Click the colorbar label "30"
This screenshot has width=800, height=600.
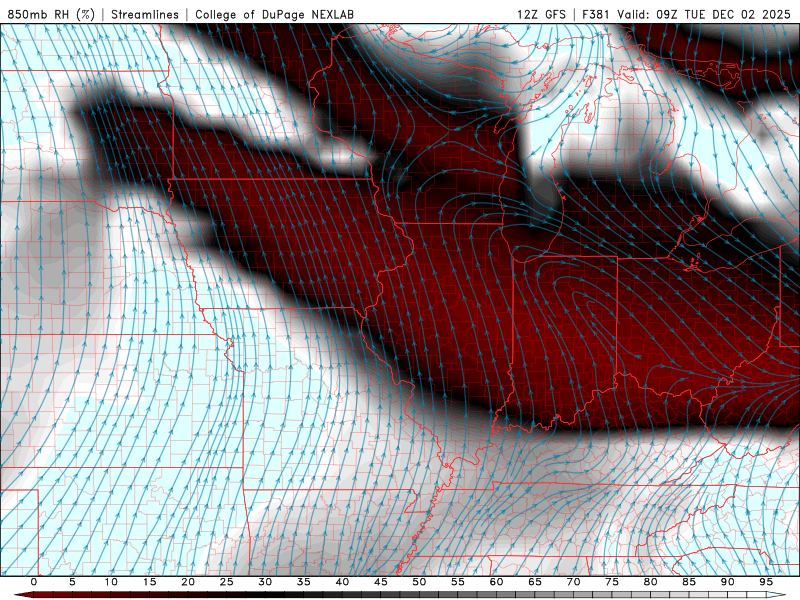click(x=265, y=582)
